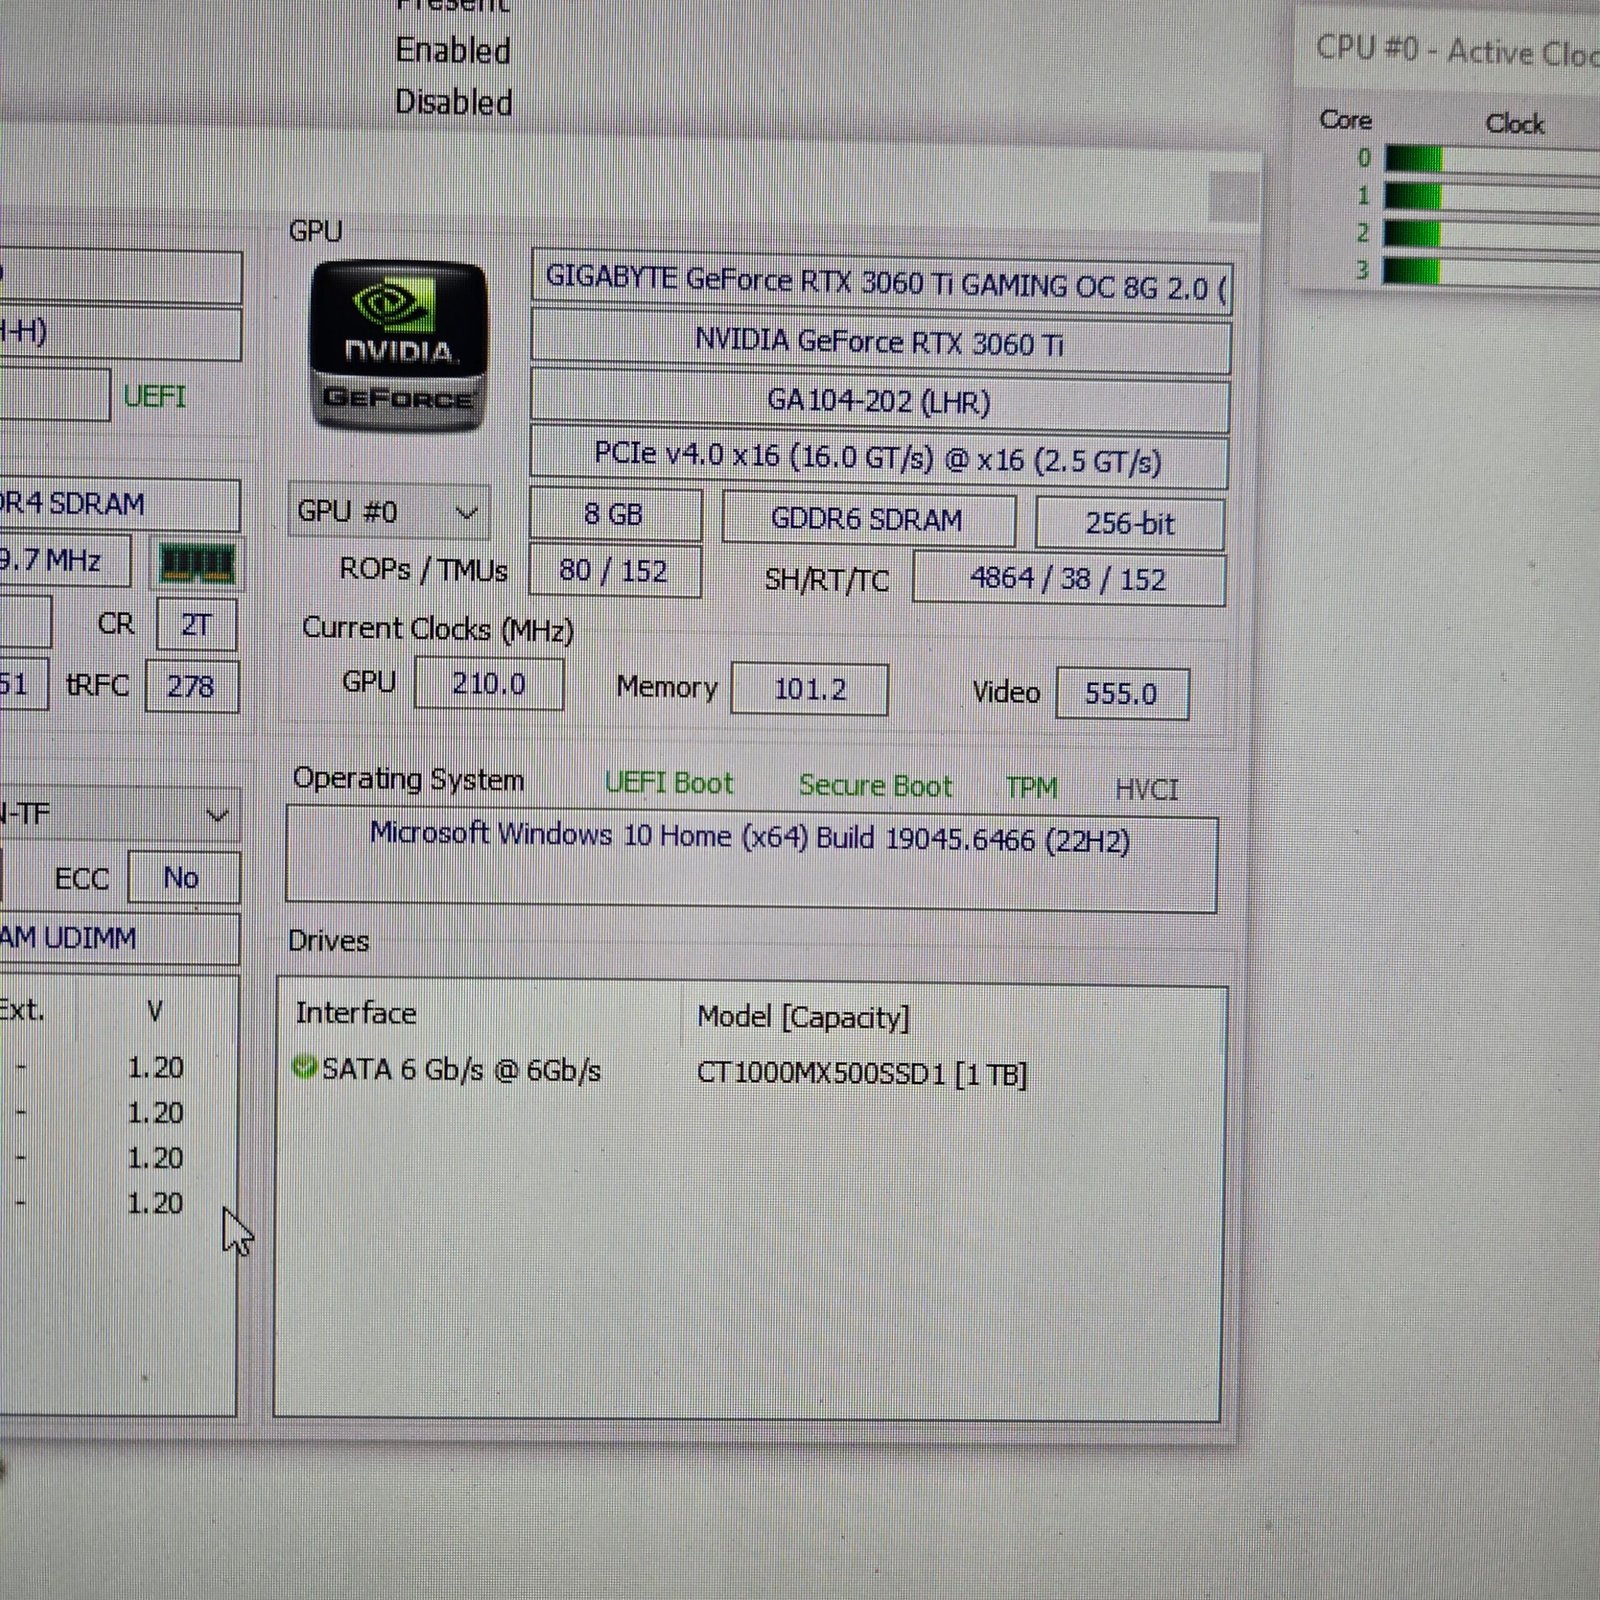The height and width of the screenshot is (1600, 1600).
Task: Click the tRFC 278 value field
Action: [192, 686]
